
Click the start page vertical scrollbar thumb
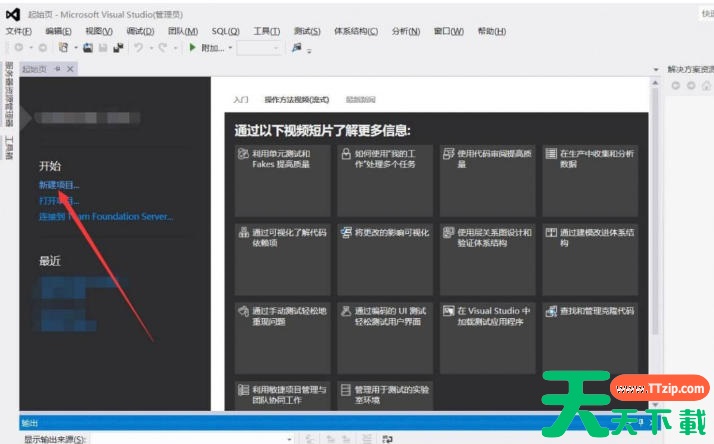tap(655, 212)
